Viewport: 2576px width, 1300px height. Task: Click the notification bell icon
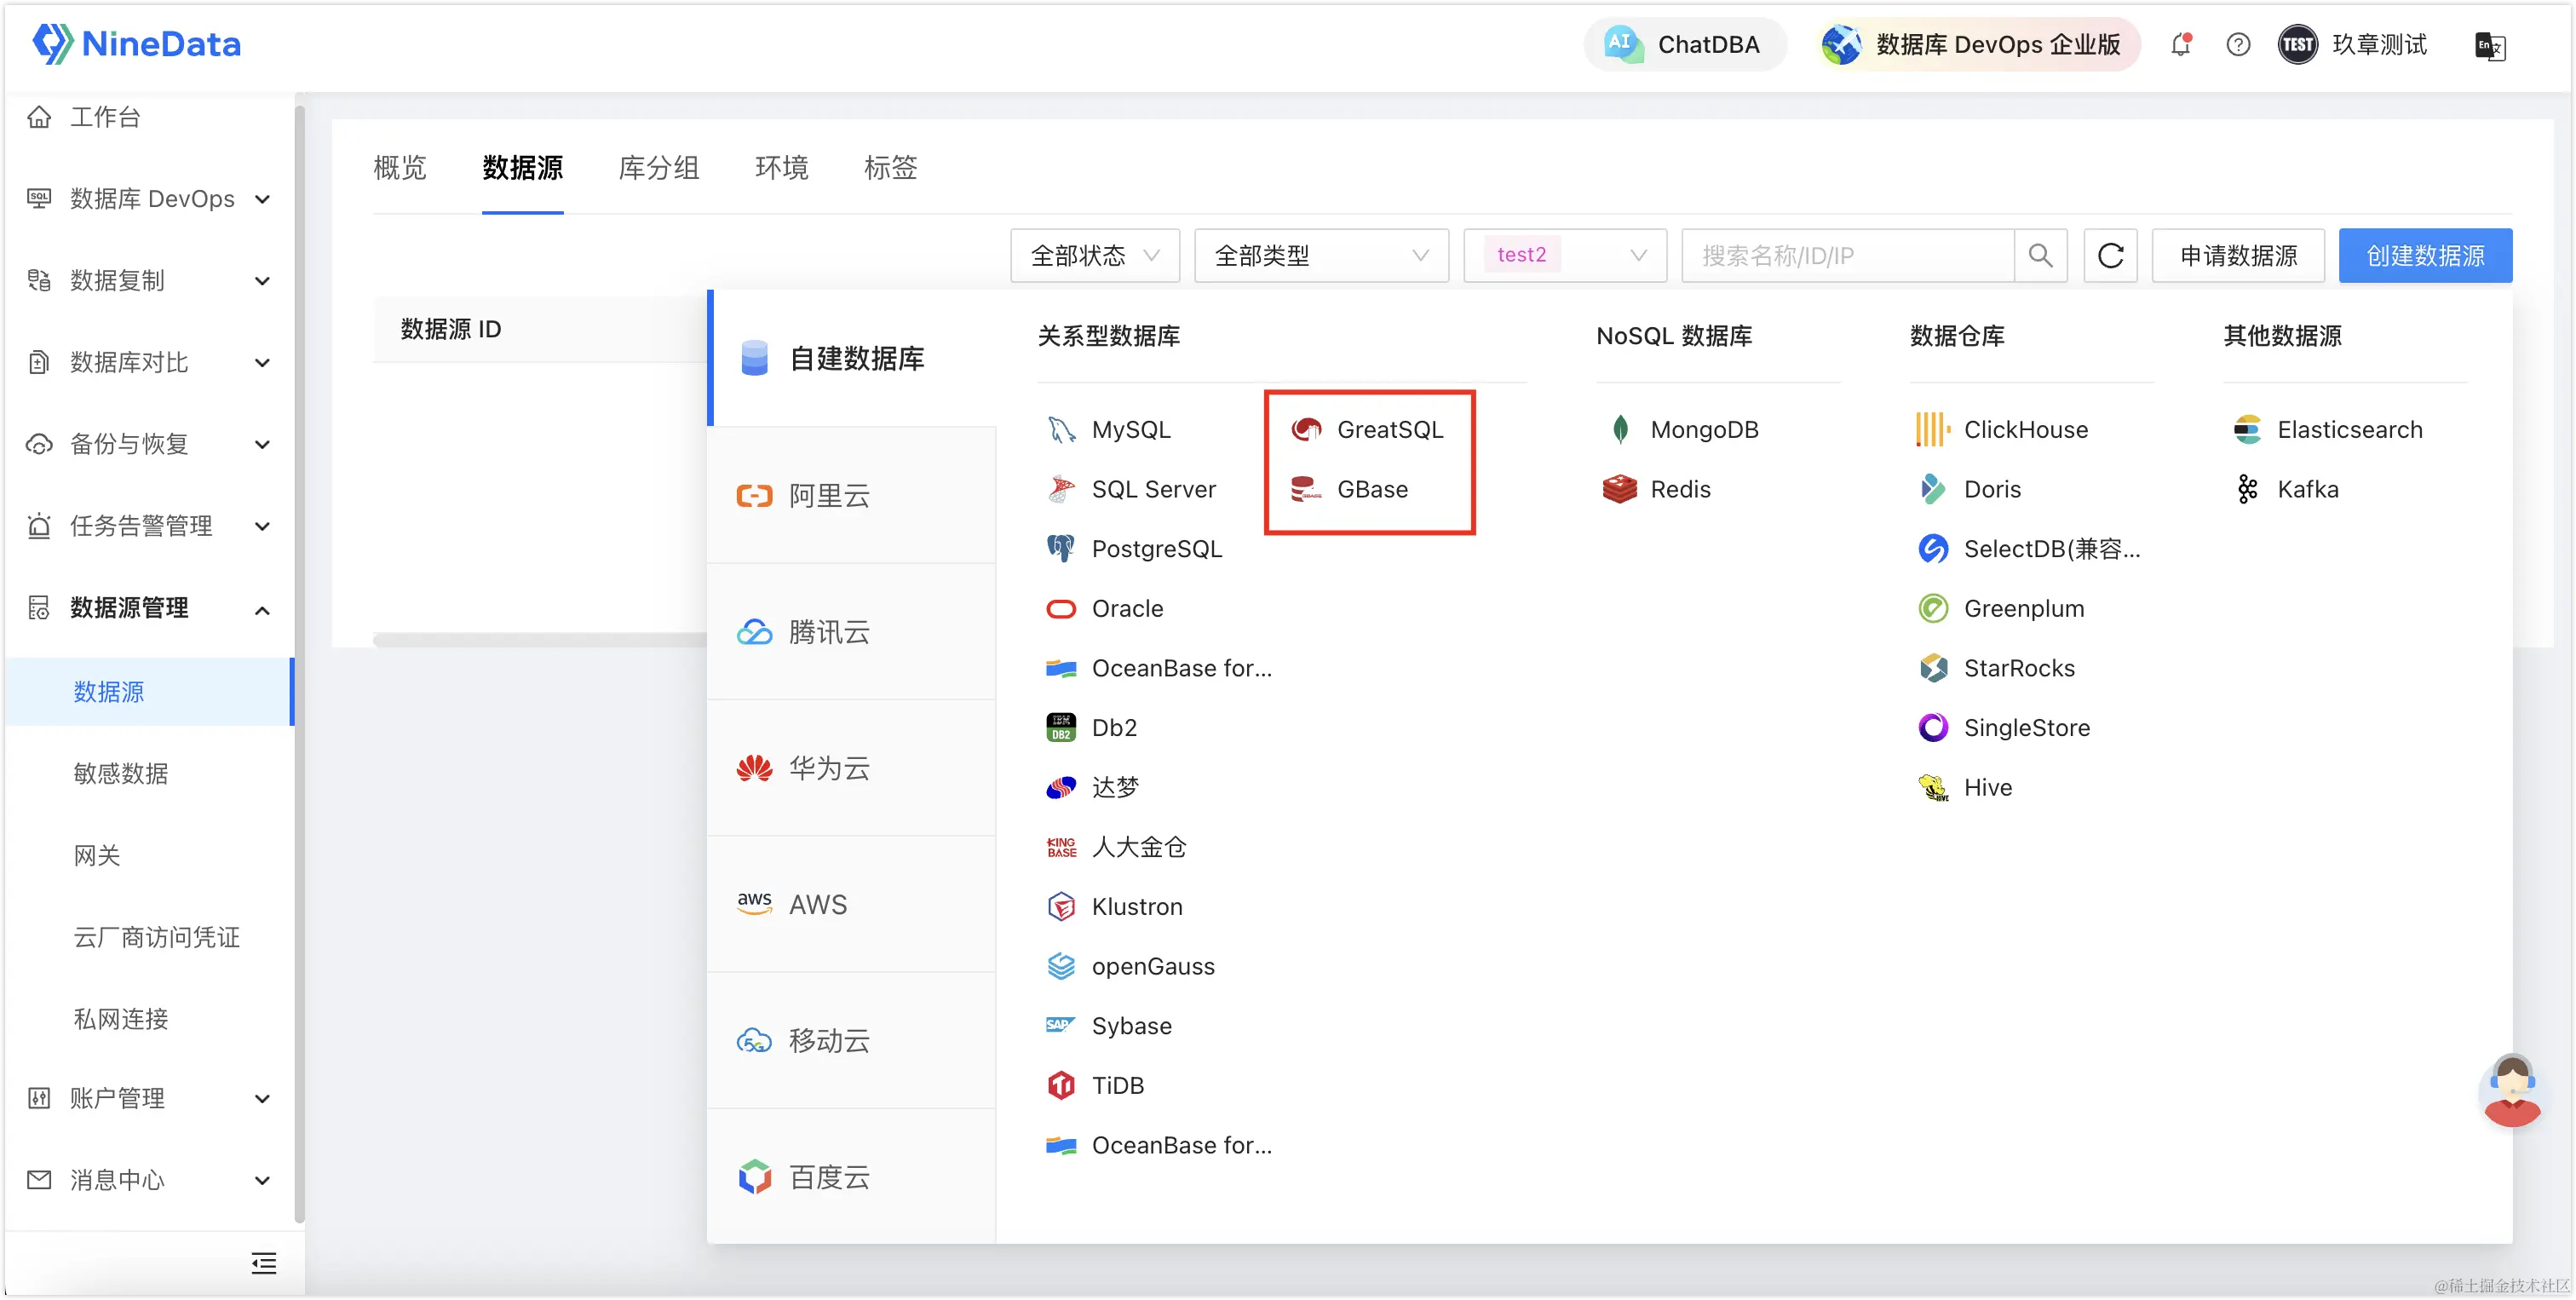(2181, 45)
